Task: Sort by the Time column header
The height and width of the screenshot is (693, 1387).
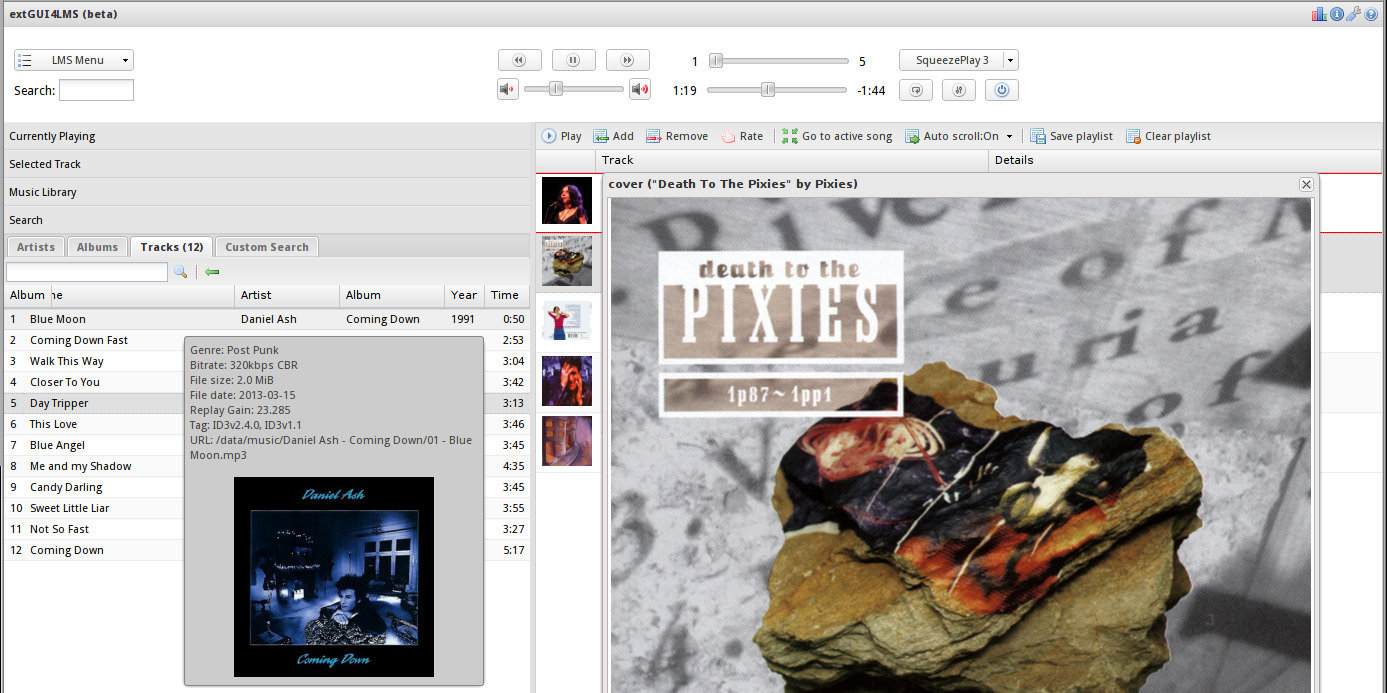Action: (506, 295)
